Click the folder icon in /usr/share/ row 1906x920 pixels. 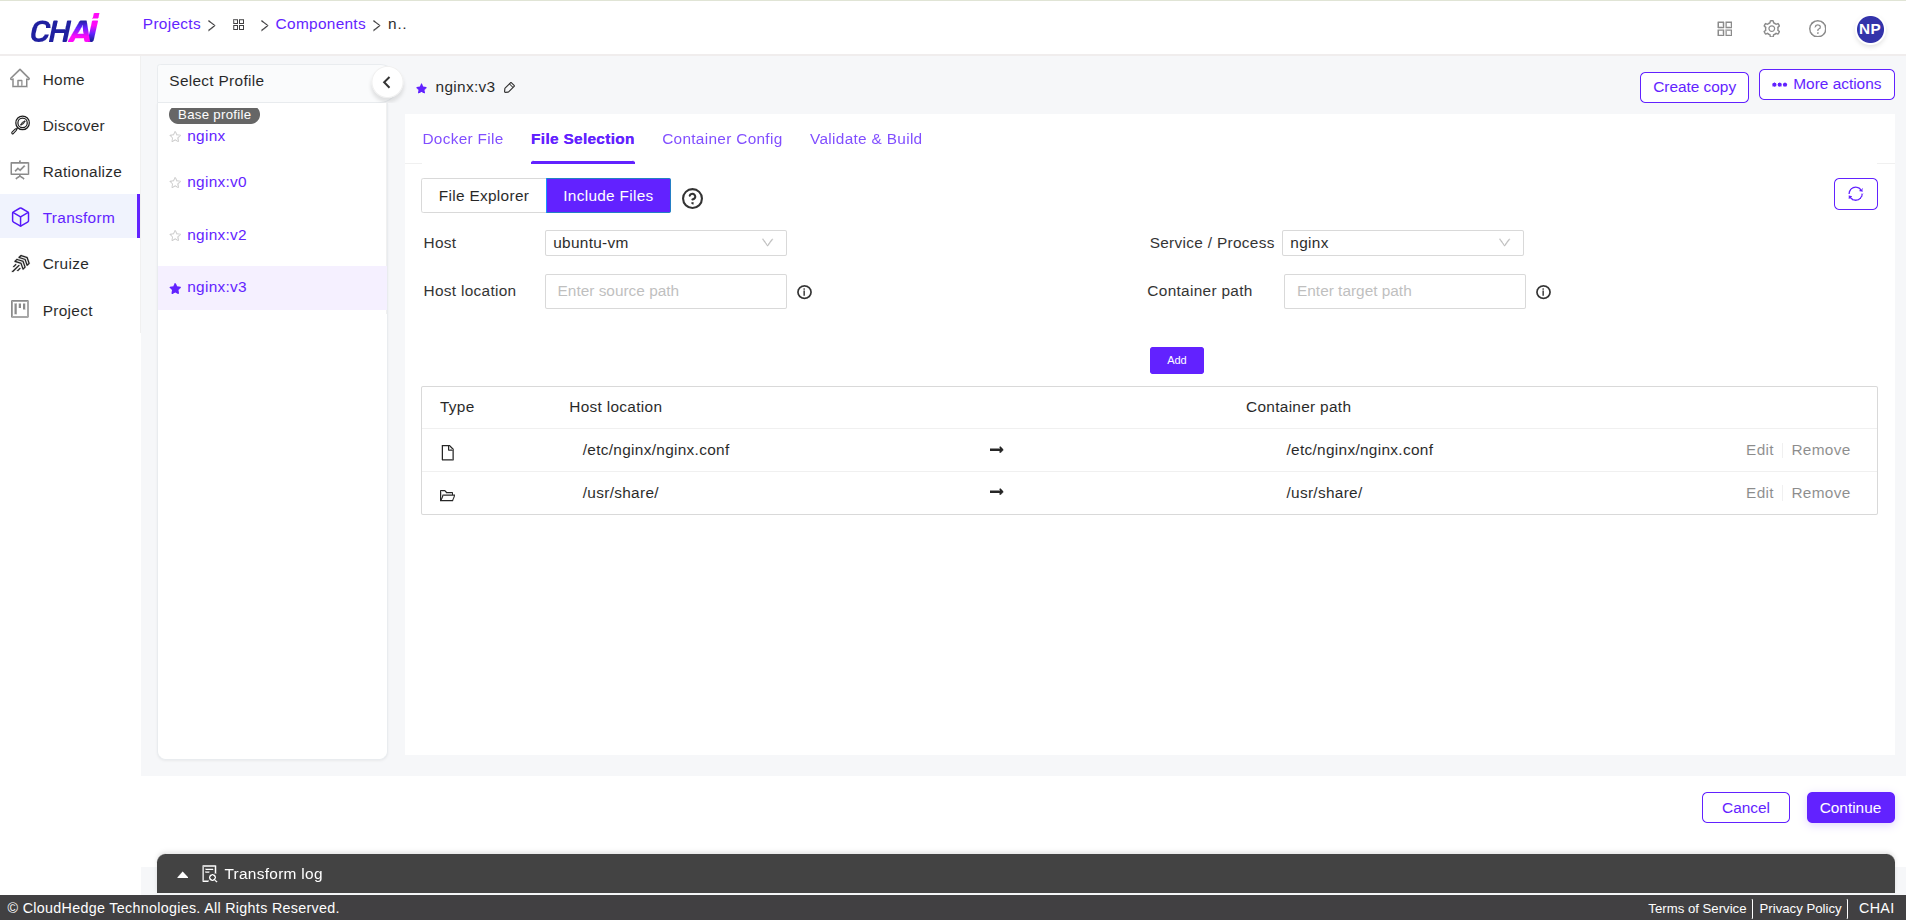[448, 496]
